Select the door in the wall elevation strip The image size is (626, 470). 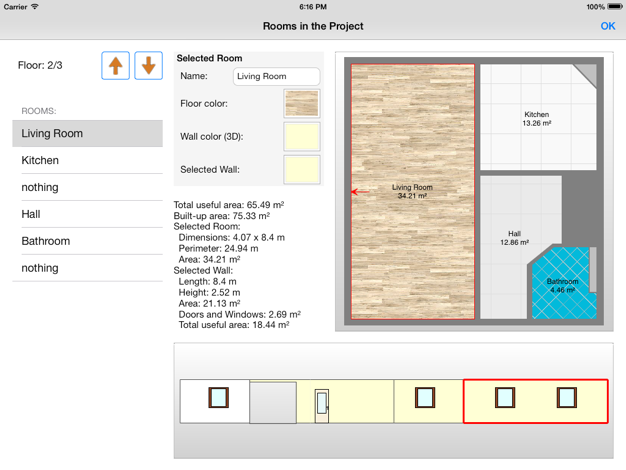tap(322, 401)
